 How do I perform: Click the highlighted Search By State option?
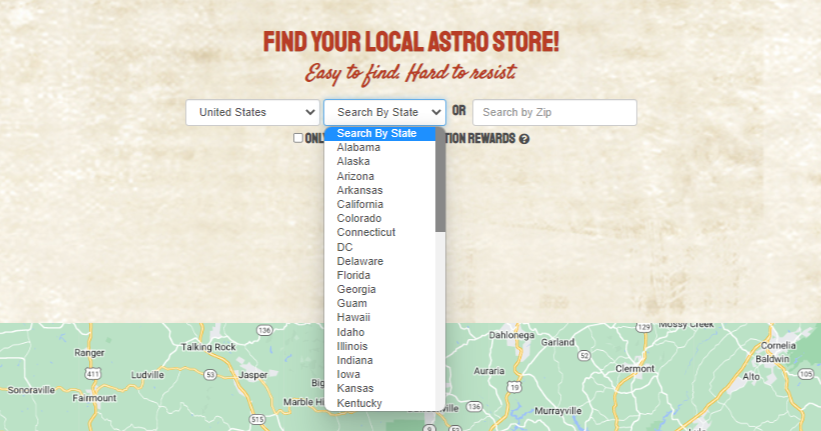pyautogui.click(x=376, y=133)
